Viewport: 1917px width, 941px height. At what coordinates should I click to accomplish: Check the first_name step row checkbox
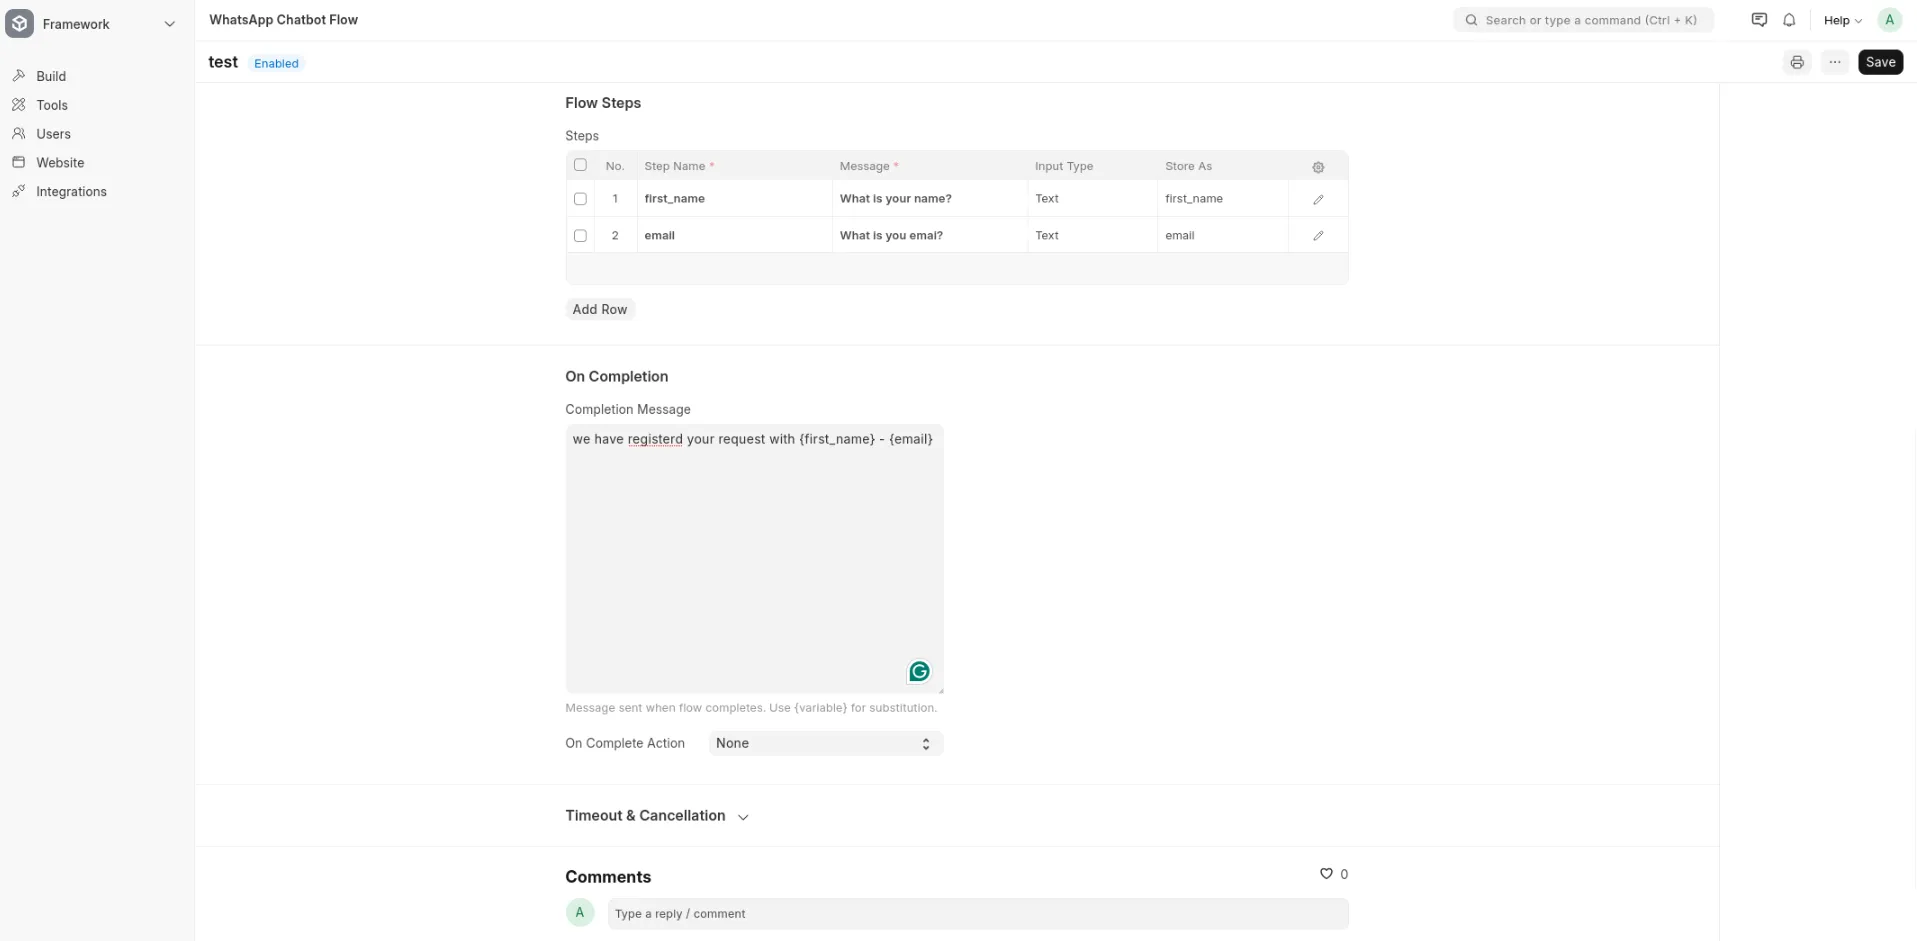pos(580,199)
